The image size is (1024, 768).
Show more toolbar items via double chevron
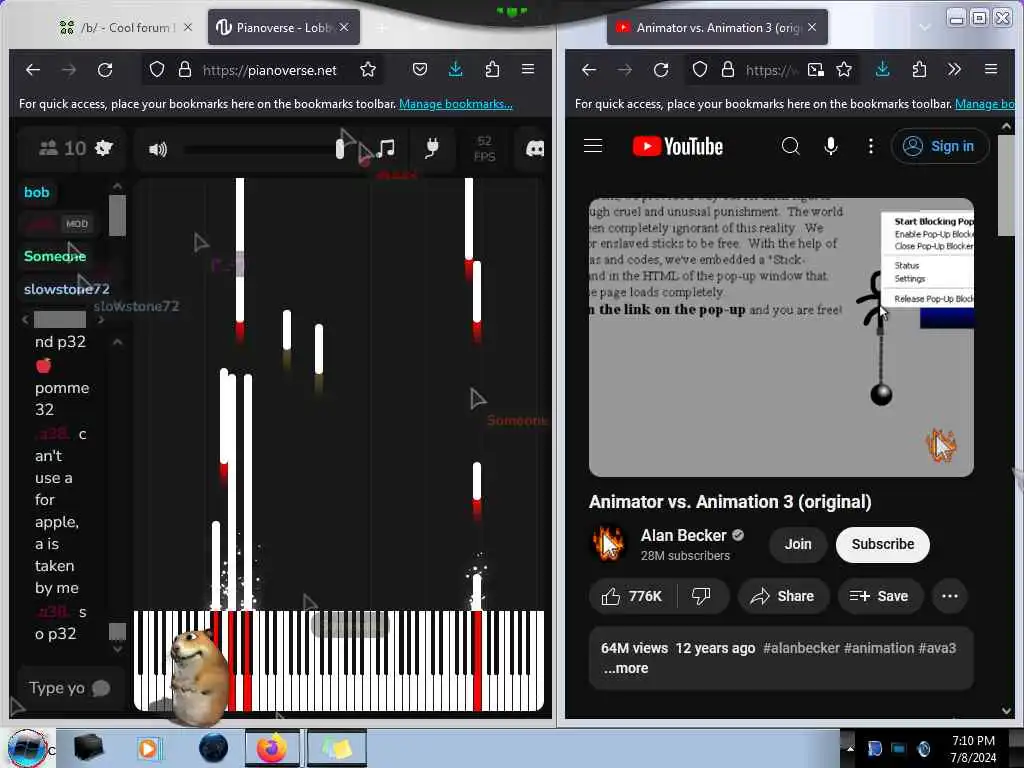pos(954,69)
